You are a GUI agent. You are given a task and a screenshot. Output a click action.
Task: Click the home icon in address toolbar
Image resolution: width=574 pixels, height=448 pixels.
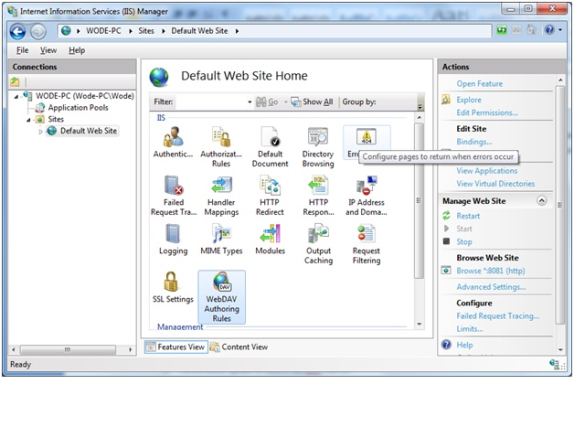531,30
